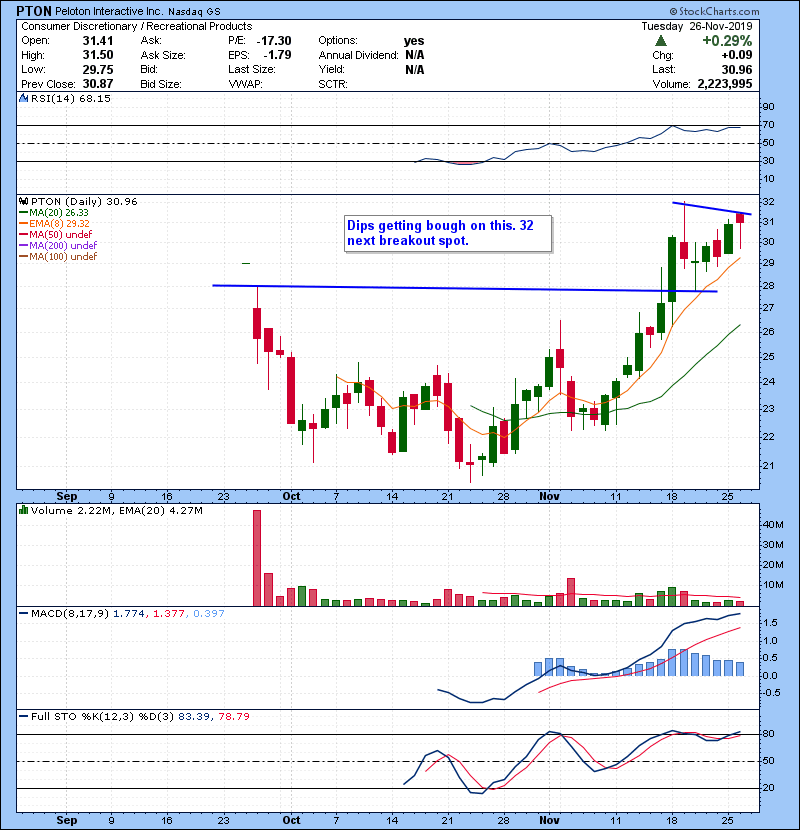Click the Dips getting bough annotation box
Image resolution: width=800 pixels, height=830 pixels.
point(448,233)
